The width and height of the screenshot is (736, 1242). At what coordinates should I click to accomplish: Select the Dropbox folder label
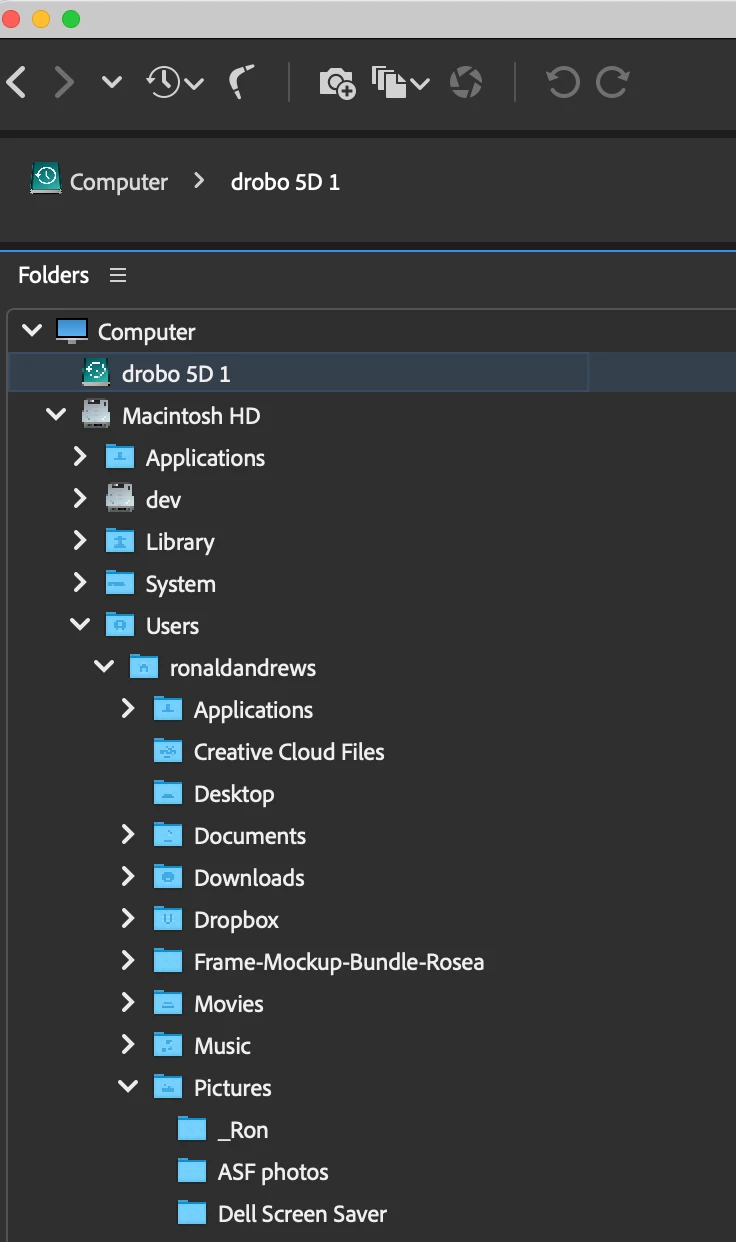(x=236, y=920)
